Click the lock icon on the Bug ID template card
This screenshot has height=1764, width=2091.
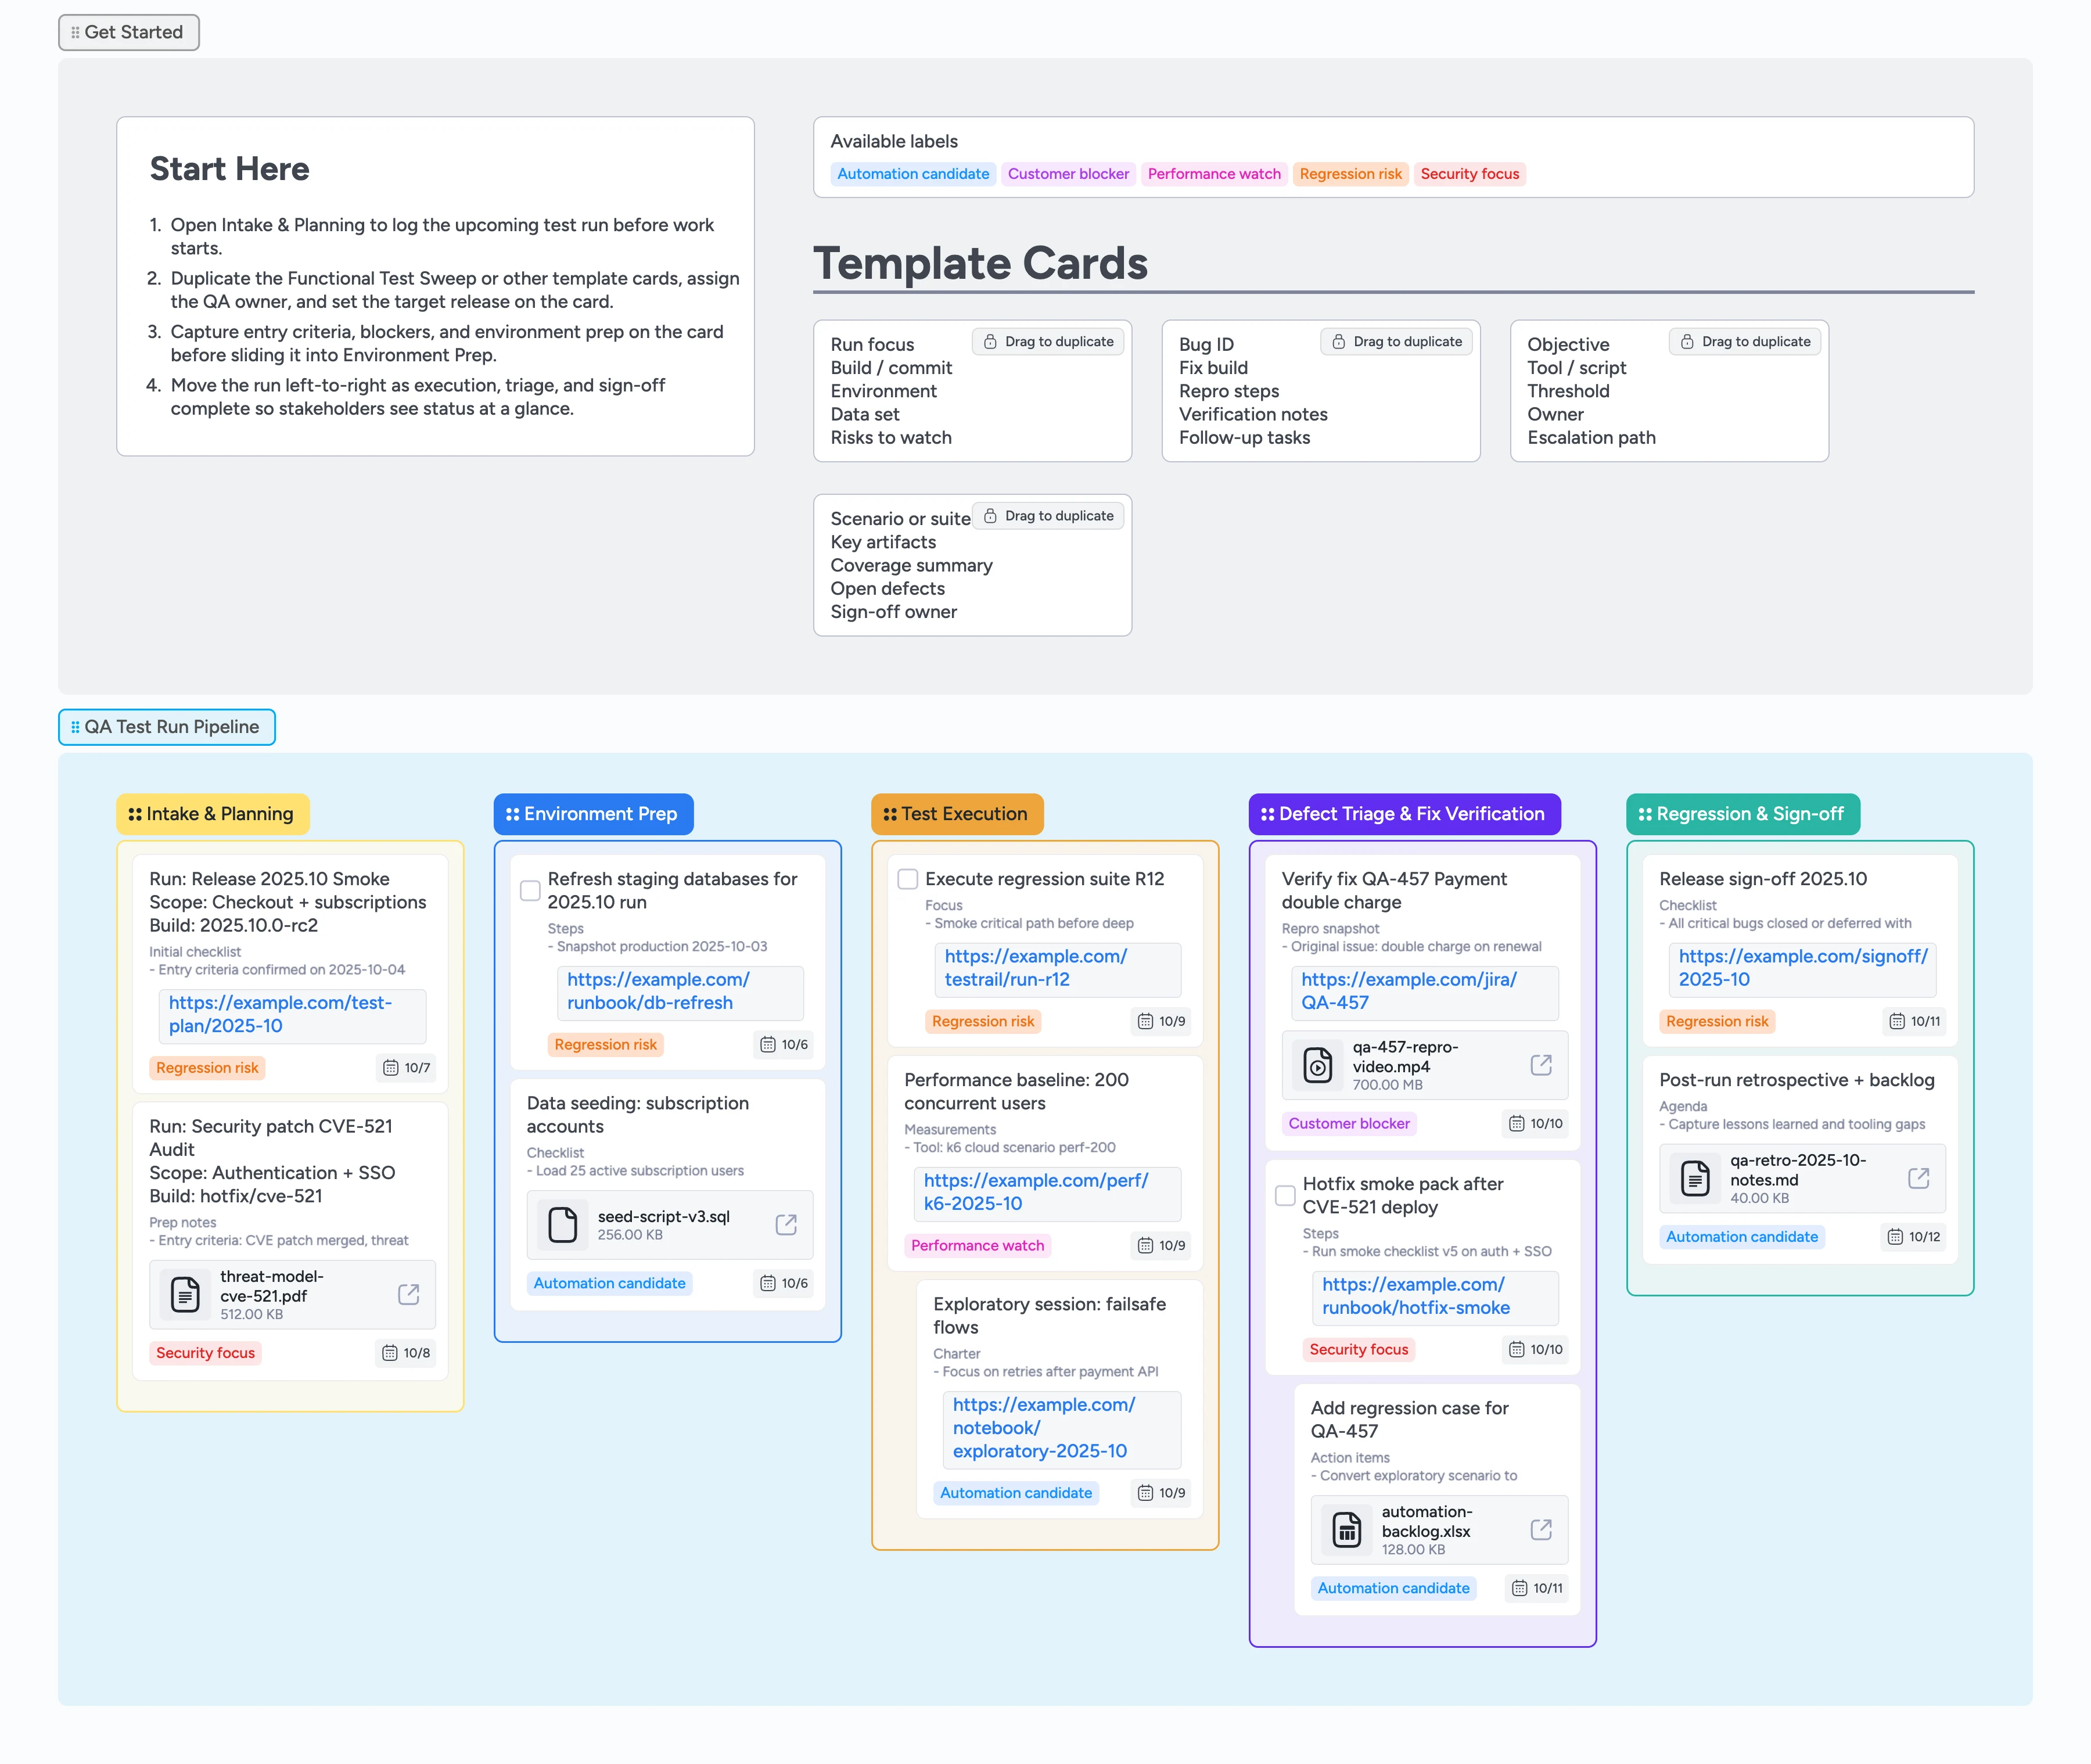(1340, 341)
